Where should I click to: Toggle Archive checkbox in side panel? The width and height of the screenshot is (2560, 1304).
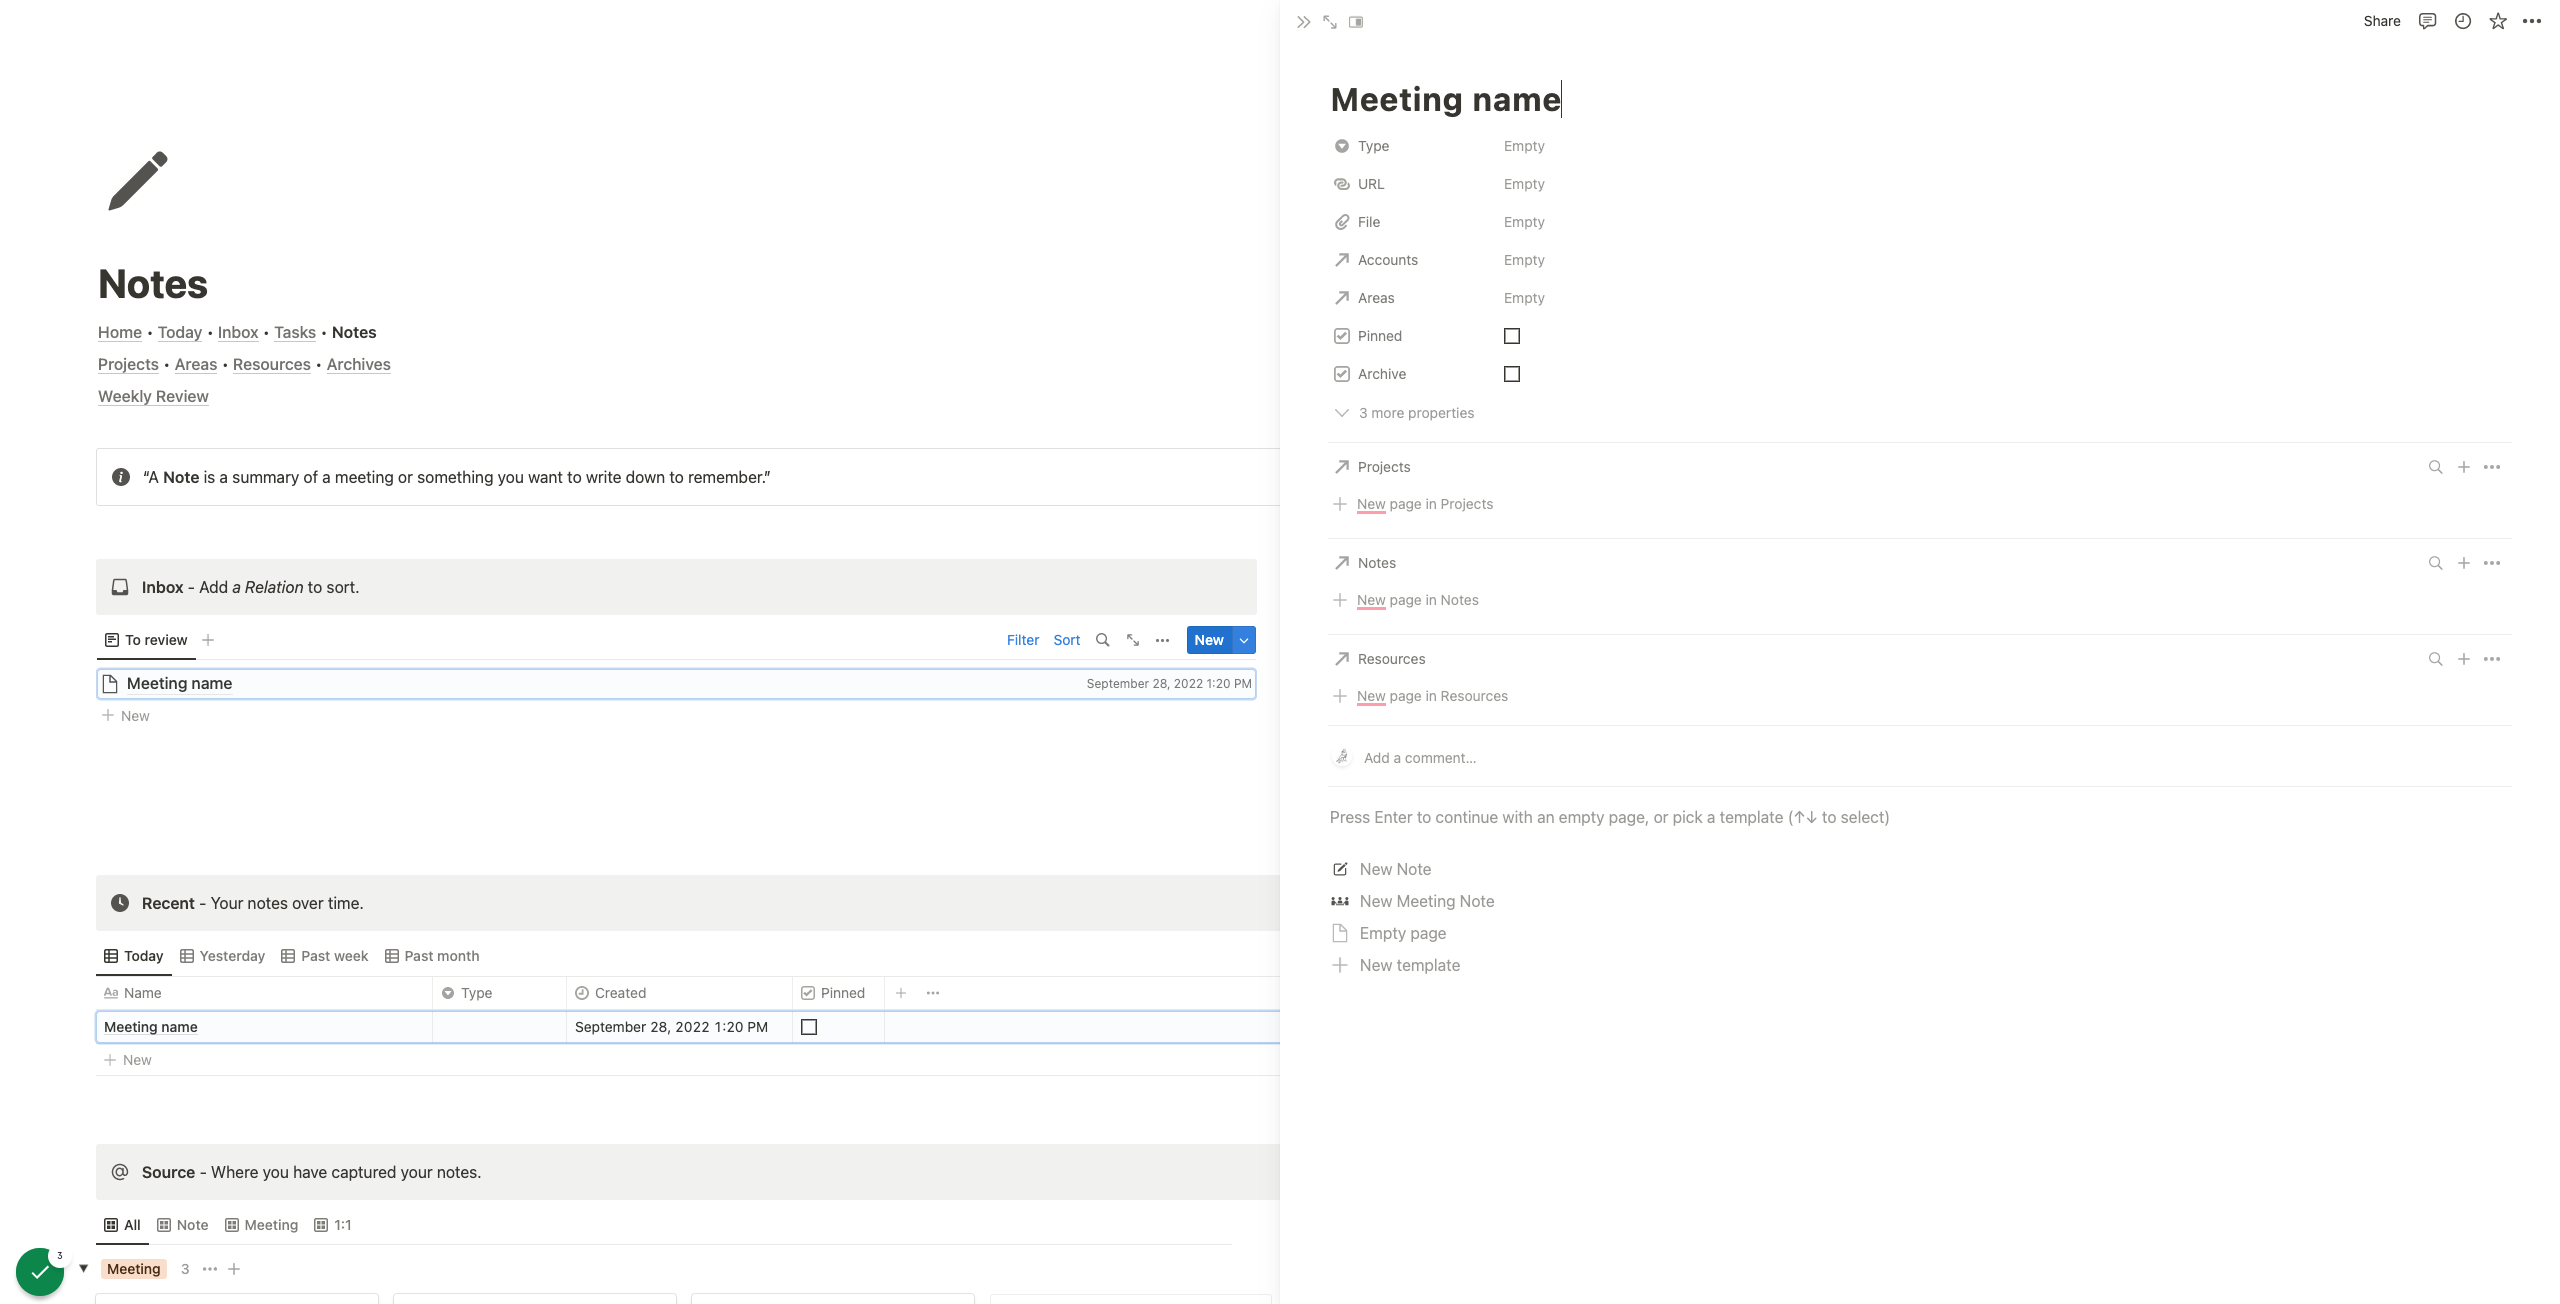(1512, 374)
